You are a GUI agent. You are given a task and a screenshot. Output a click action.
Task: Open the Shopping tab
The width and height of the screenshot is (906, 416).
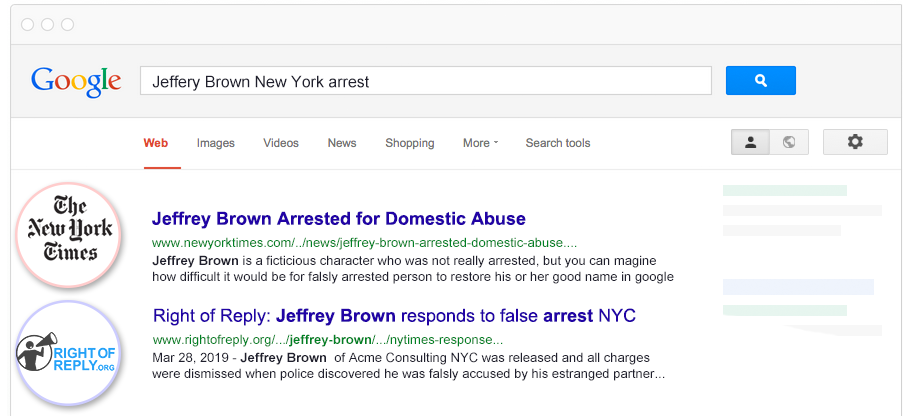pyautogui.click(x=410, y=143)
